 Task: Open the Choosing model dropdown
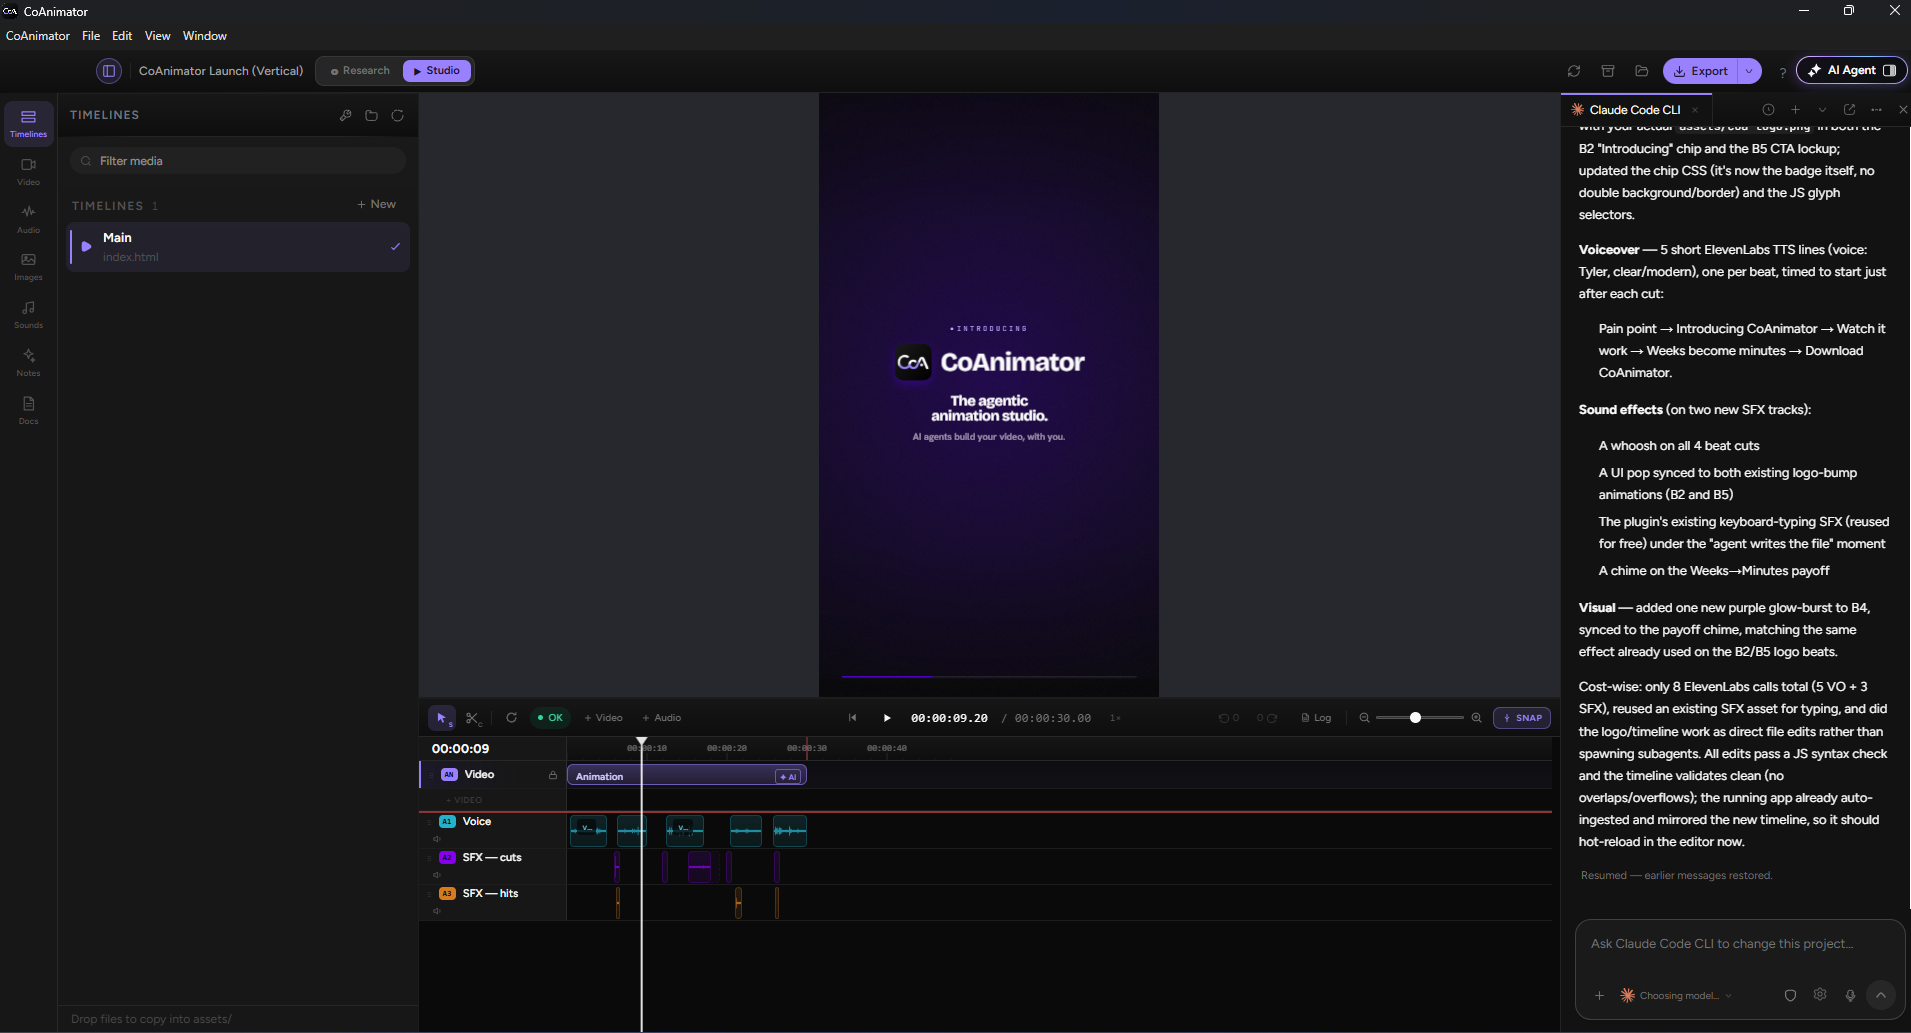(x=1676, y=995)
